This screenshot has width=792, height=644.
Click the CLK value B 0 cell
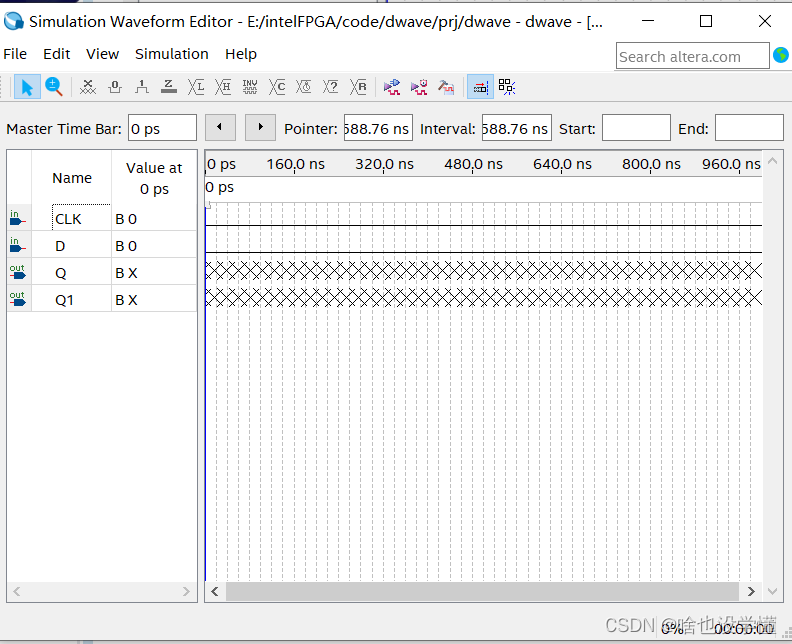pyautogui.click(x=154, y=219)
